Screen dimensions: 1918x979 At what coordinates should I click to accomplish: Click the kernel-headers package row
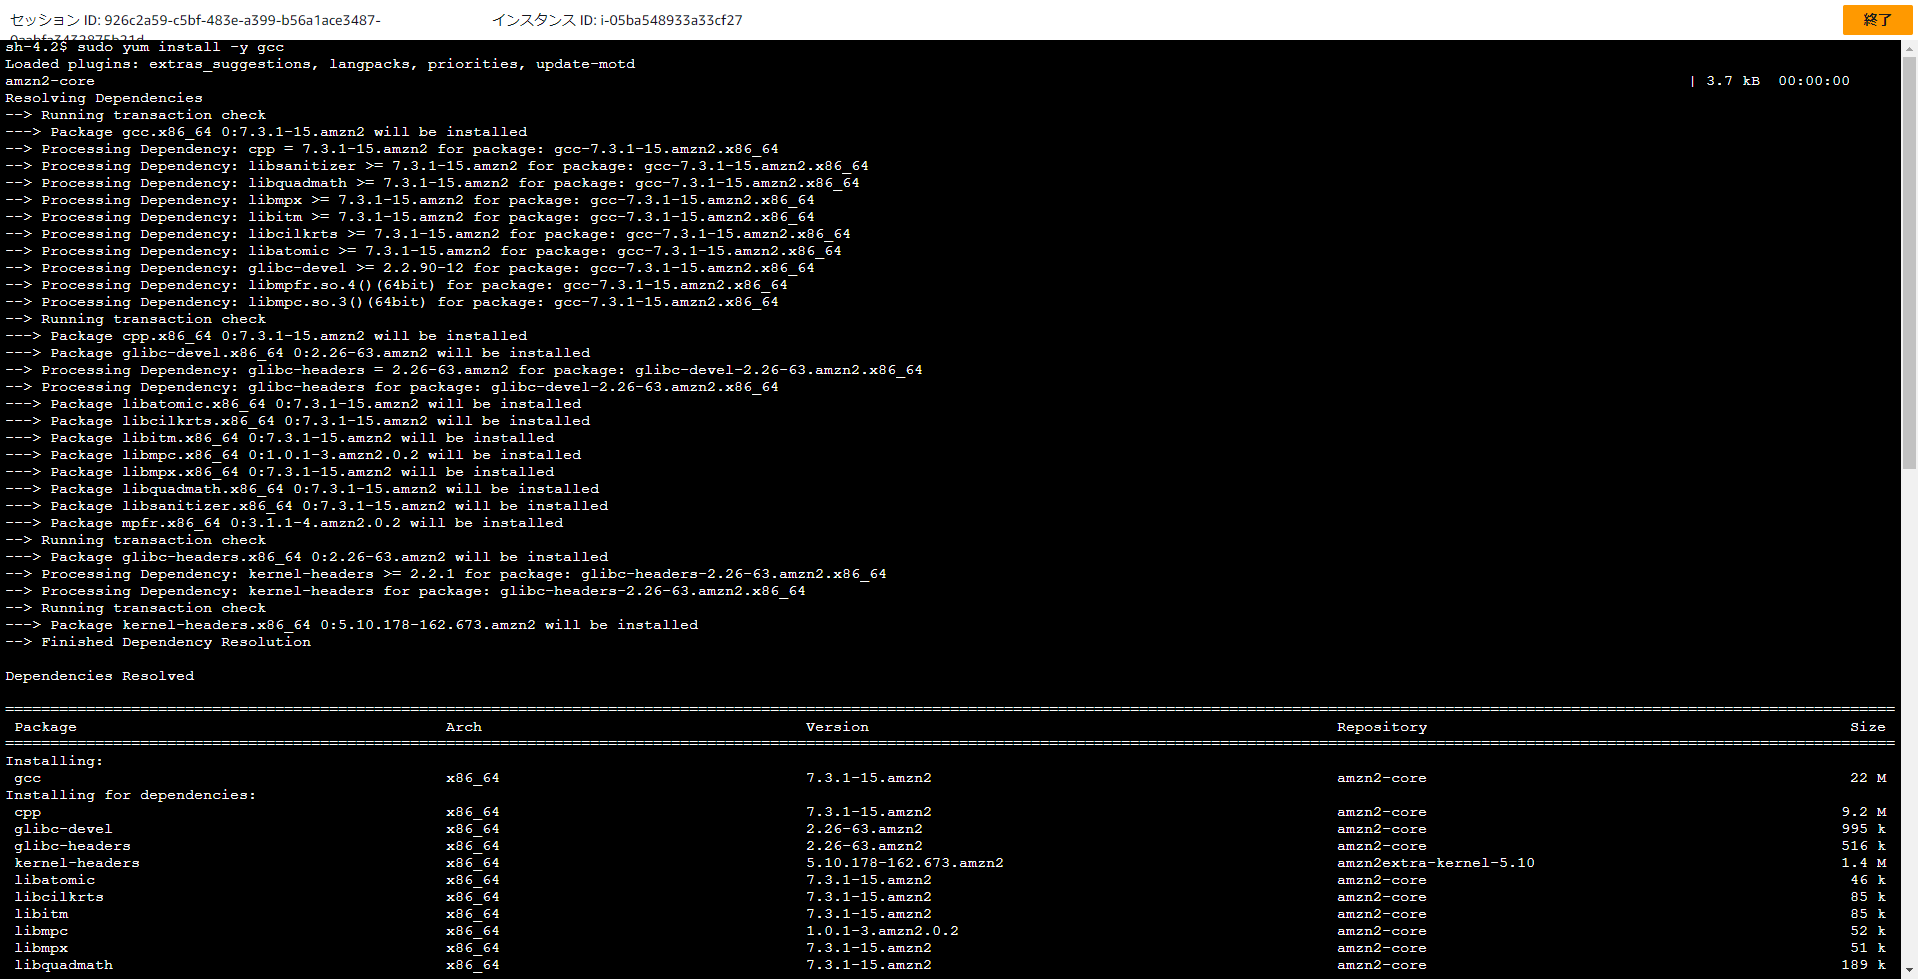click(x=74, y=862)
